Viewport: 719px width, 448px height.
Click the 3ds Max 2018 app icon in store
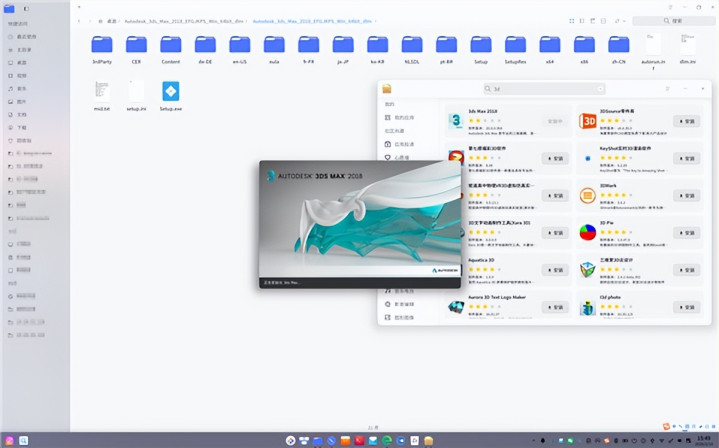pos(456,121)
